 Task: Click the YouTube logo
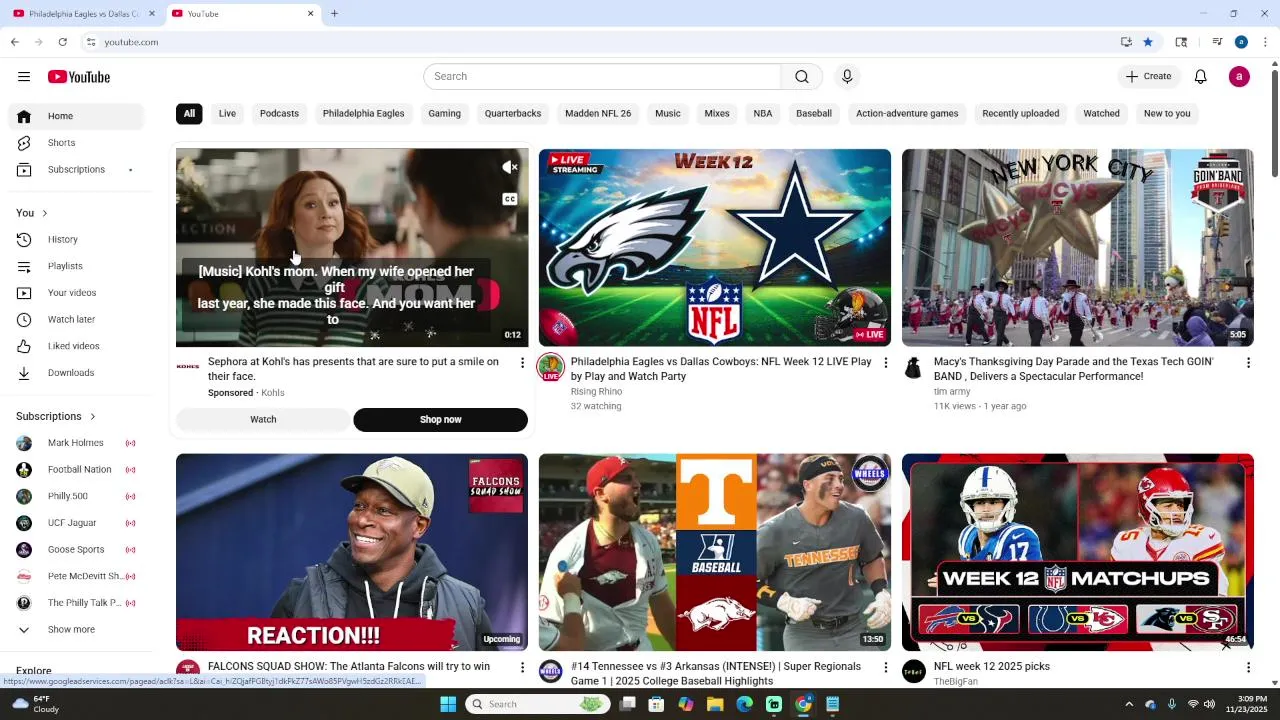tap(78, 77)
